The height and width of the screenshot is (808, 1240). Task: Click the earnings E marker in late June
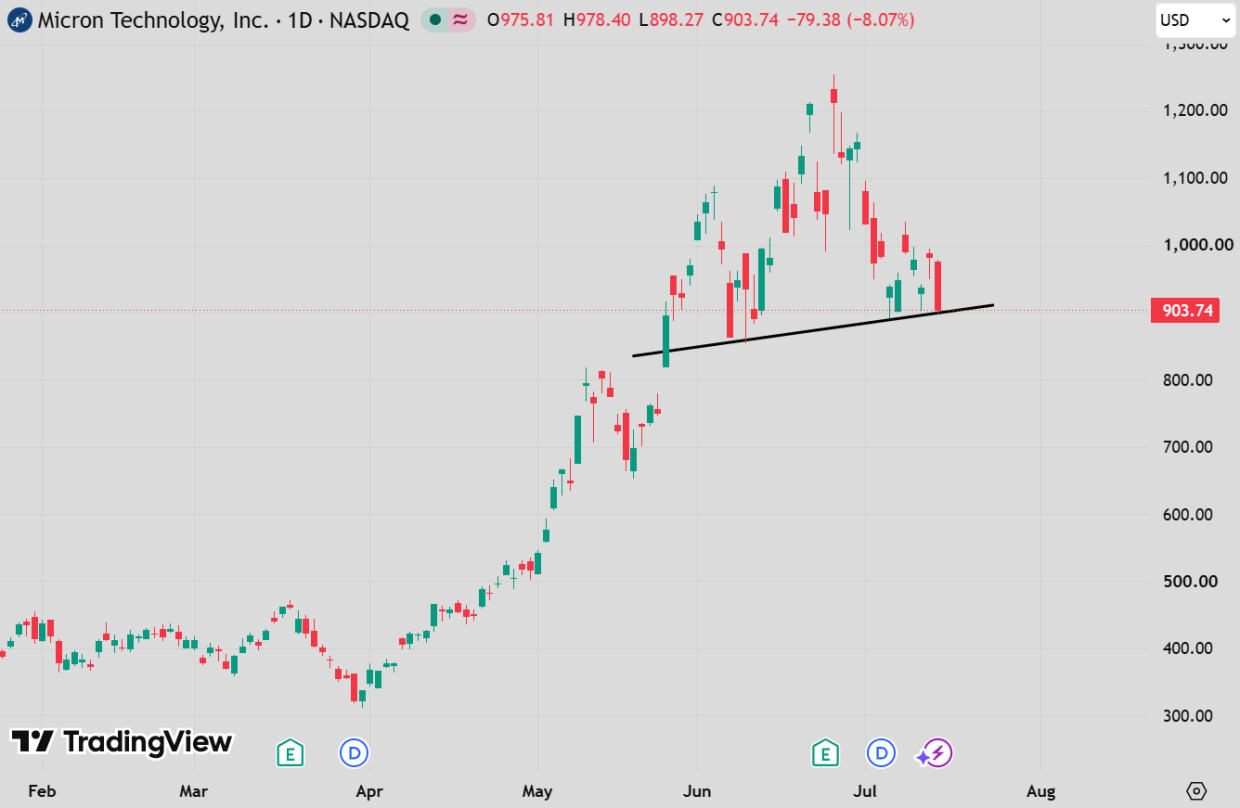(825, 753)
